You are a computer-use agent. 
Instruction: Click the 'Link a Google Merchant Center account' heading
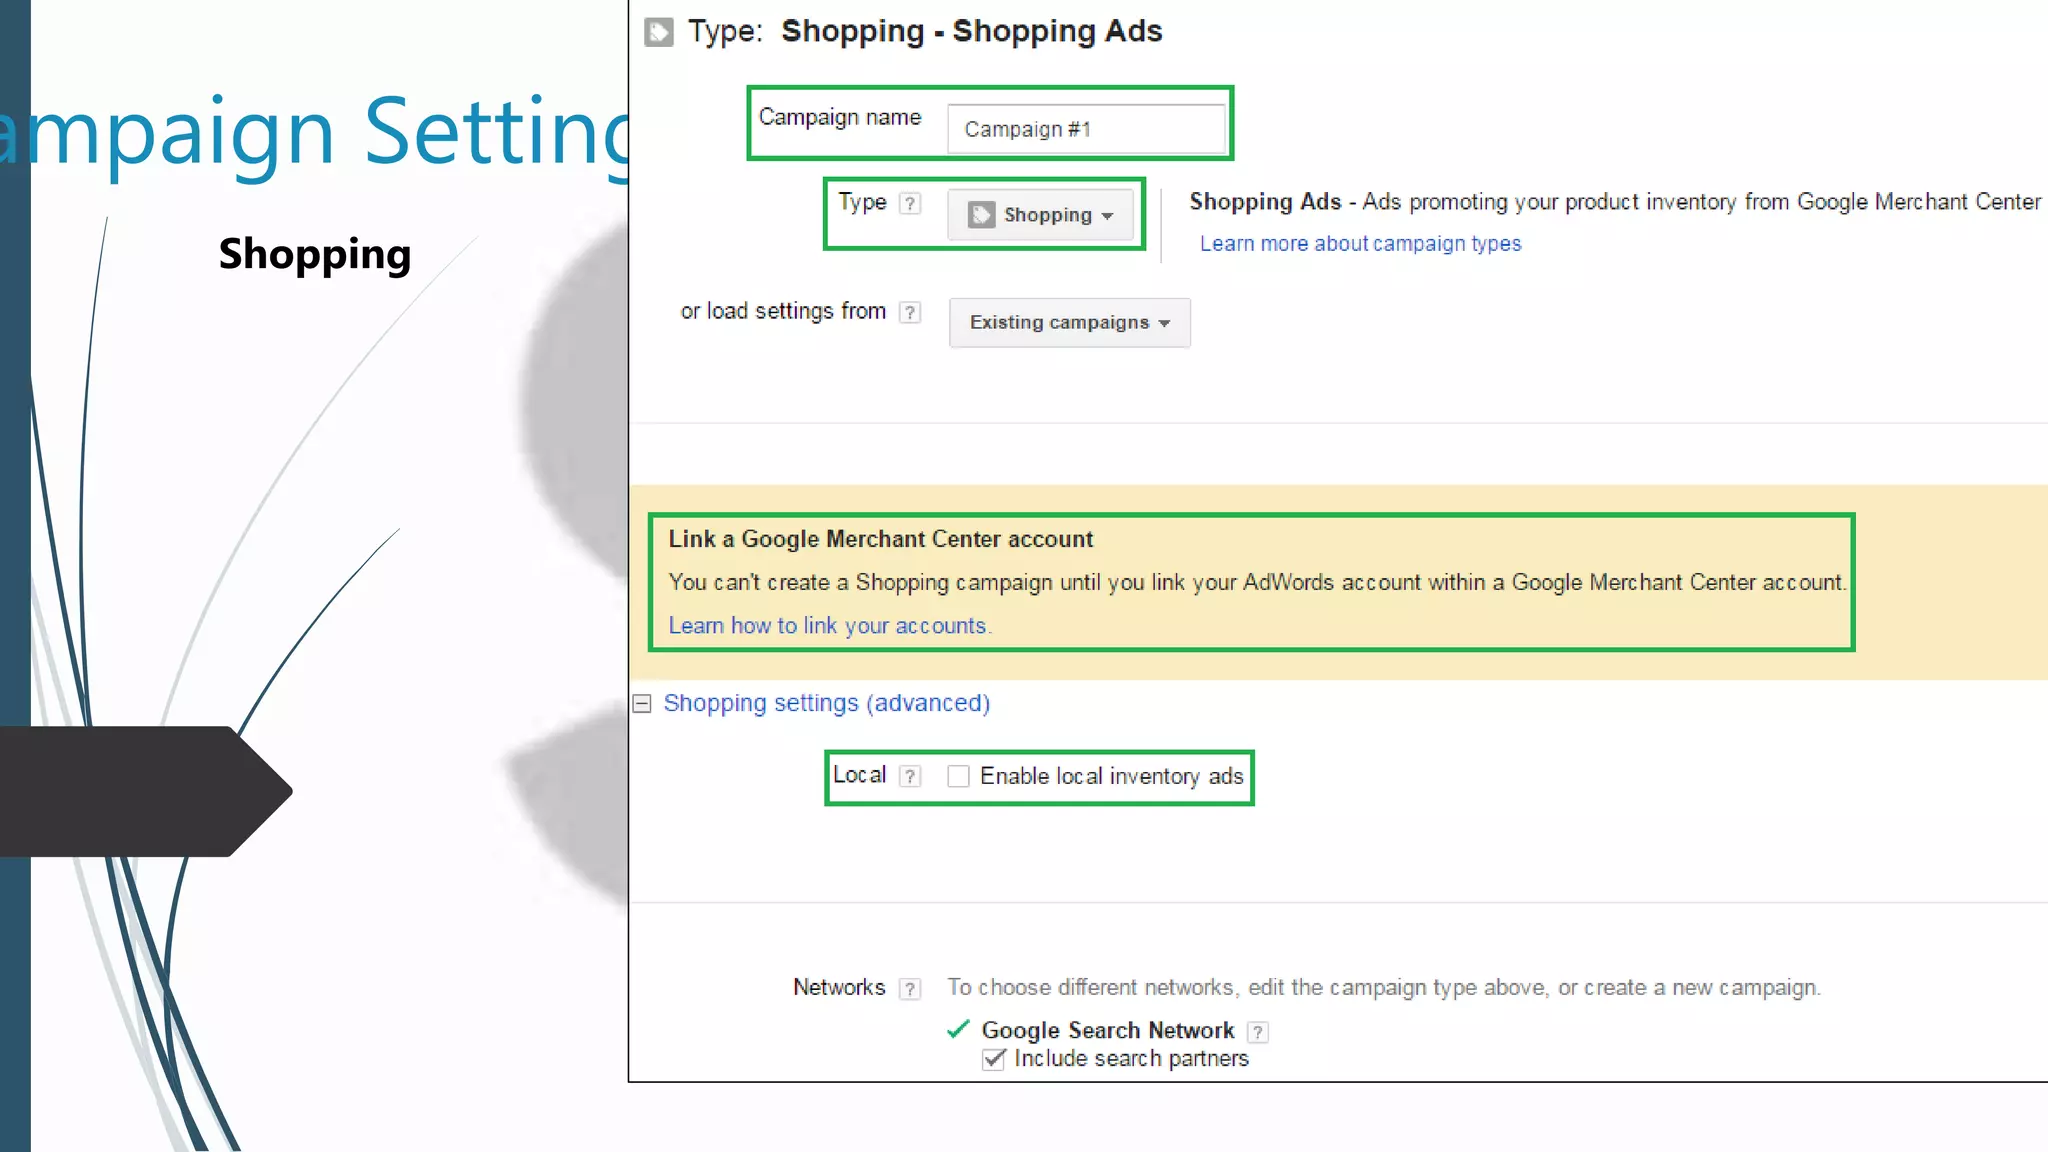(880, 539)
